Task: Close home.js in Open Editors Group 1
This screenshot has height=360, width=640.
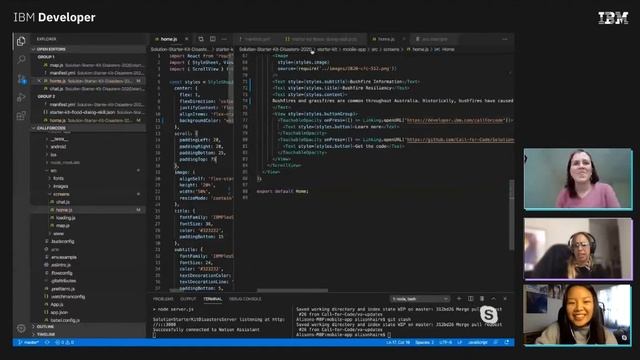Action: pyautogui.click(x=39, y=81)
